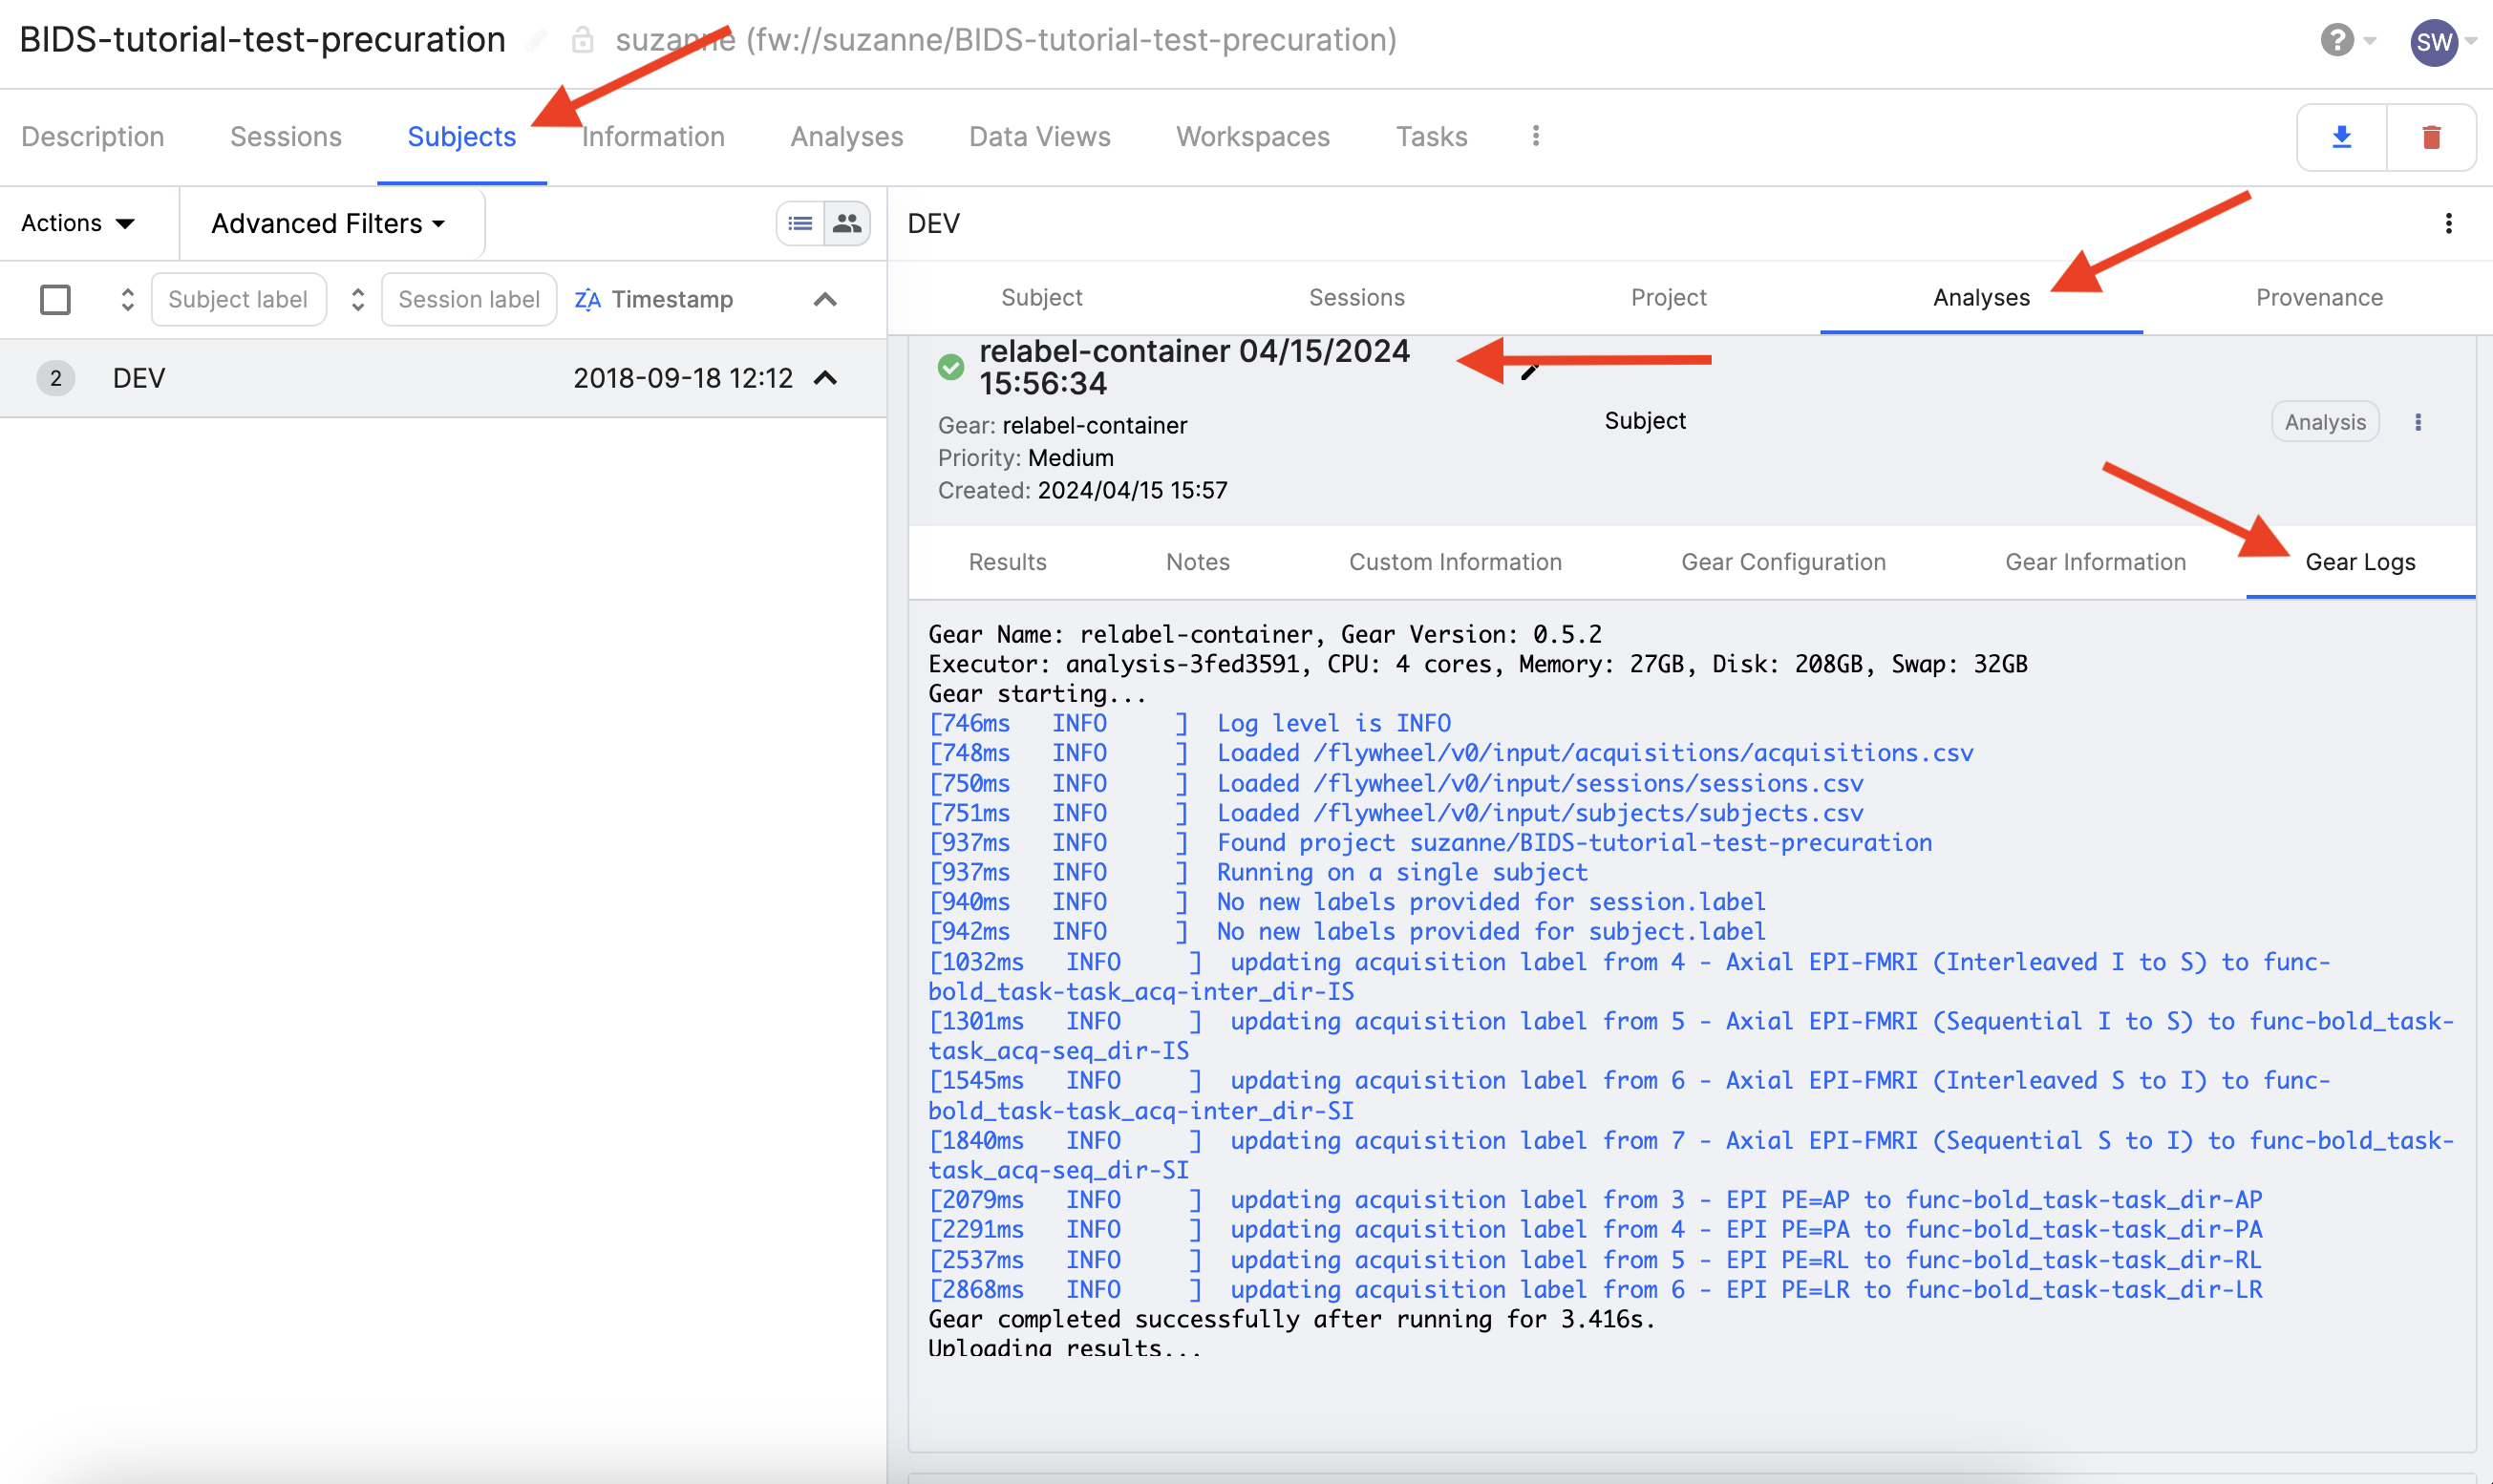Open the relabel-container analysis kebab menu
Viewport: 2493px width, 1484px height.
click(x=2418, y=422)
